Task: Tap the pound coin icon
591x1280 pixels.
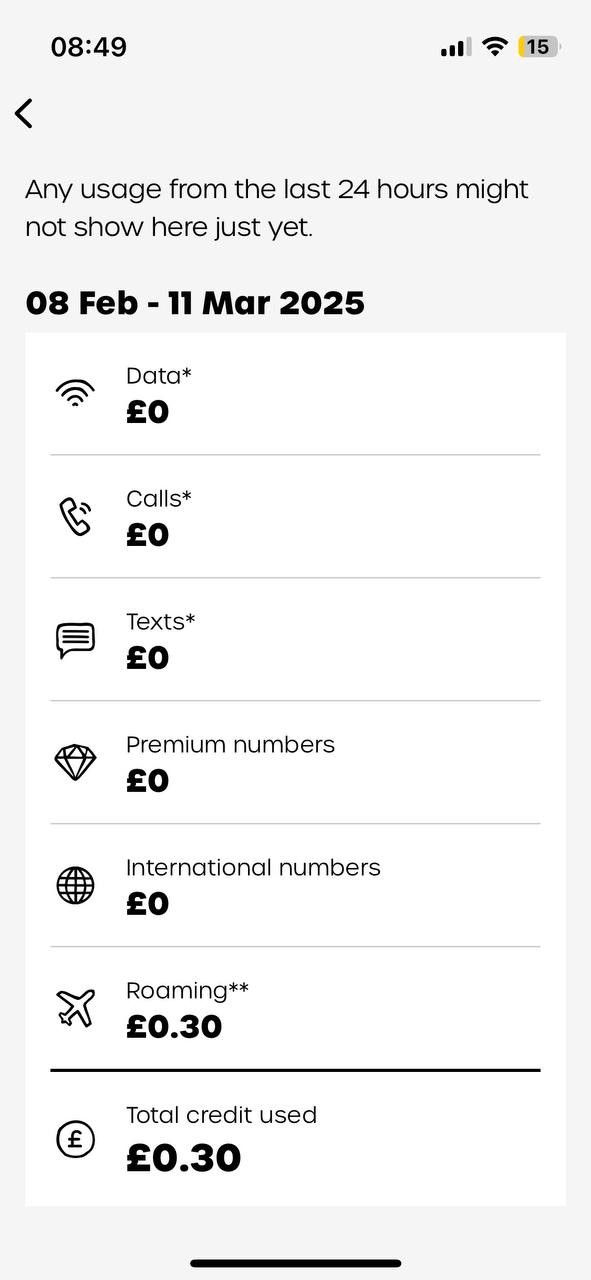Action: click(75, 1139)
